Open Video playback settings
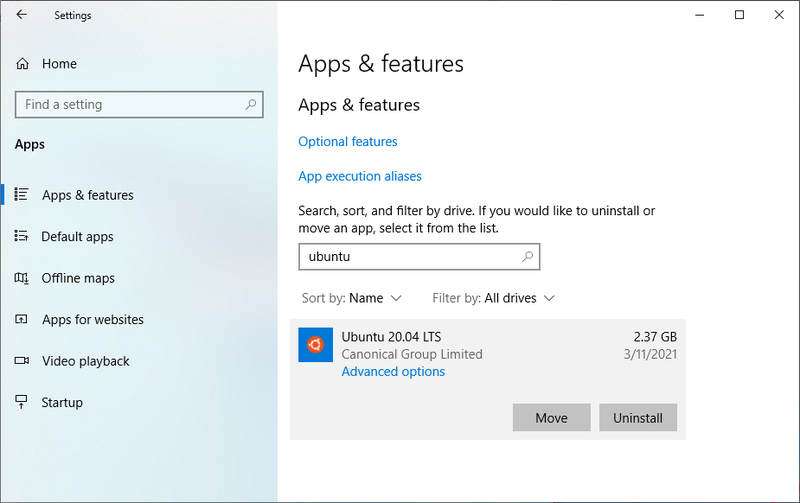Image resolution: width=800 pixels, height=503 pixels. (86, 361)
